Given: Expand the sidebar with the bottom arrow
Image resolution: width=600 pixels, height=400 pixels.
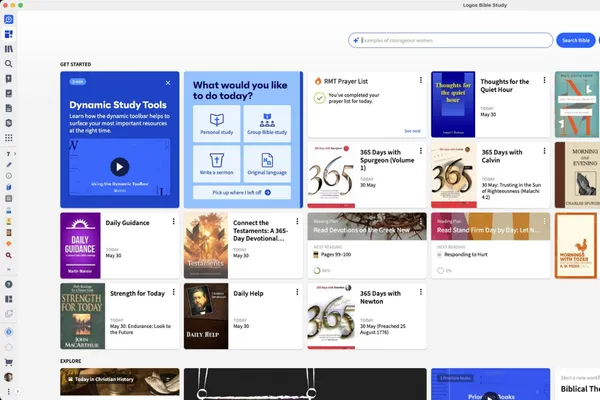Looking at the screenshot, I should (x=17, y=392).
